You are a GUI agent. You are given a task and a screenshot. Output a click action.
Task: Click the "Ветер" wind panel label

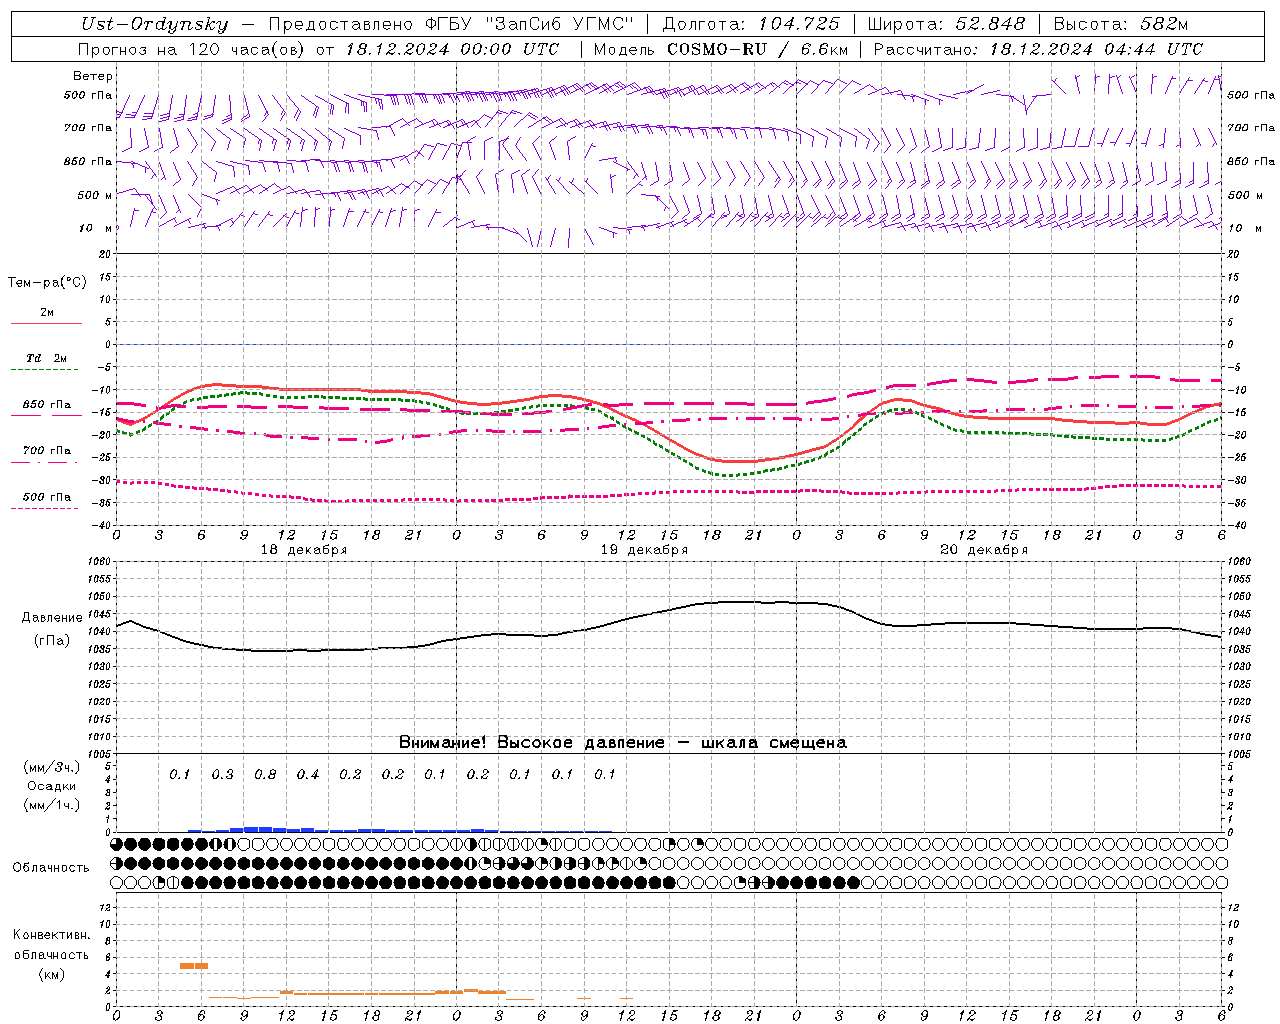[93, 76]
